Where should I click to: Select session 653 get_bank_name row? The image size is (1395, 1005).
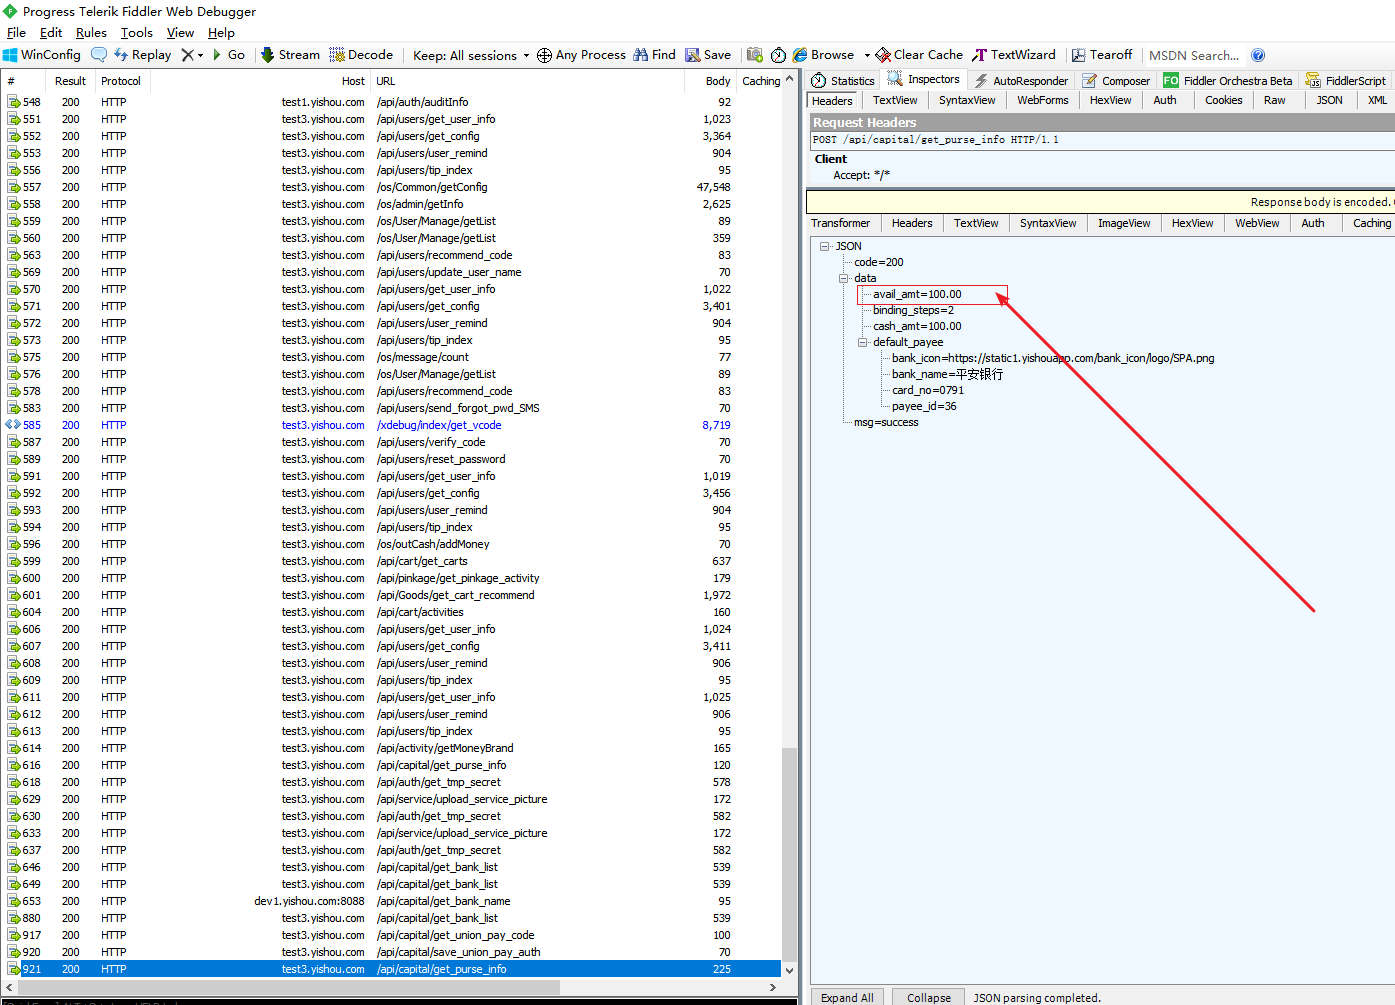tap(392, 901)
